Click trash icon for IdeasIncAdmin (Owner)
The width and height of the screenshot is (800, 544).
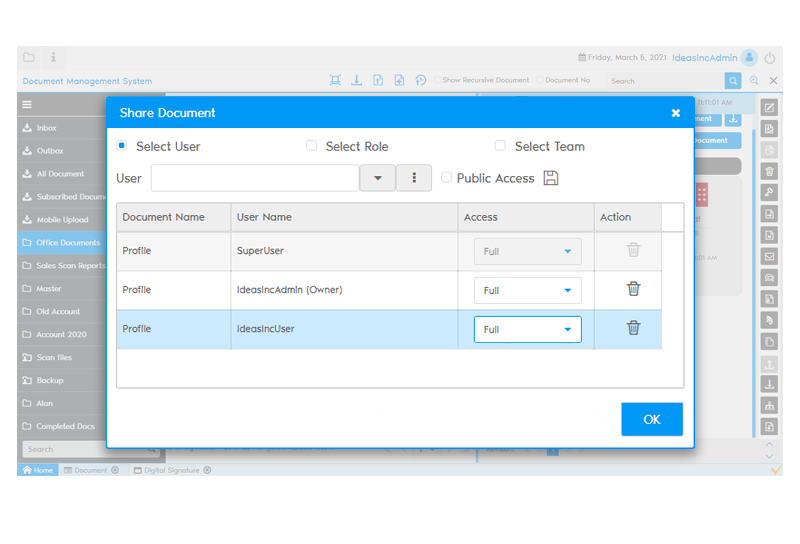(x=633, y=289)
